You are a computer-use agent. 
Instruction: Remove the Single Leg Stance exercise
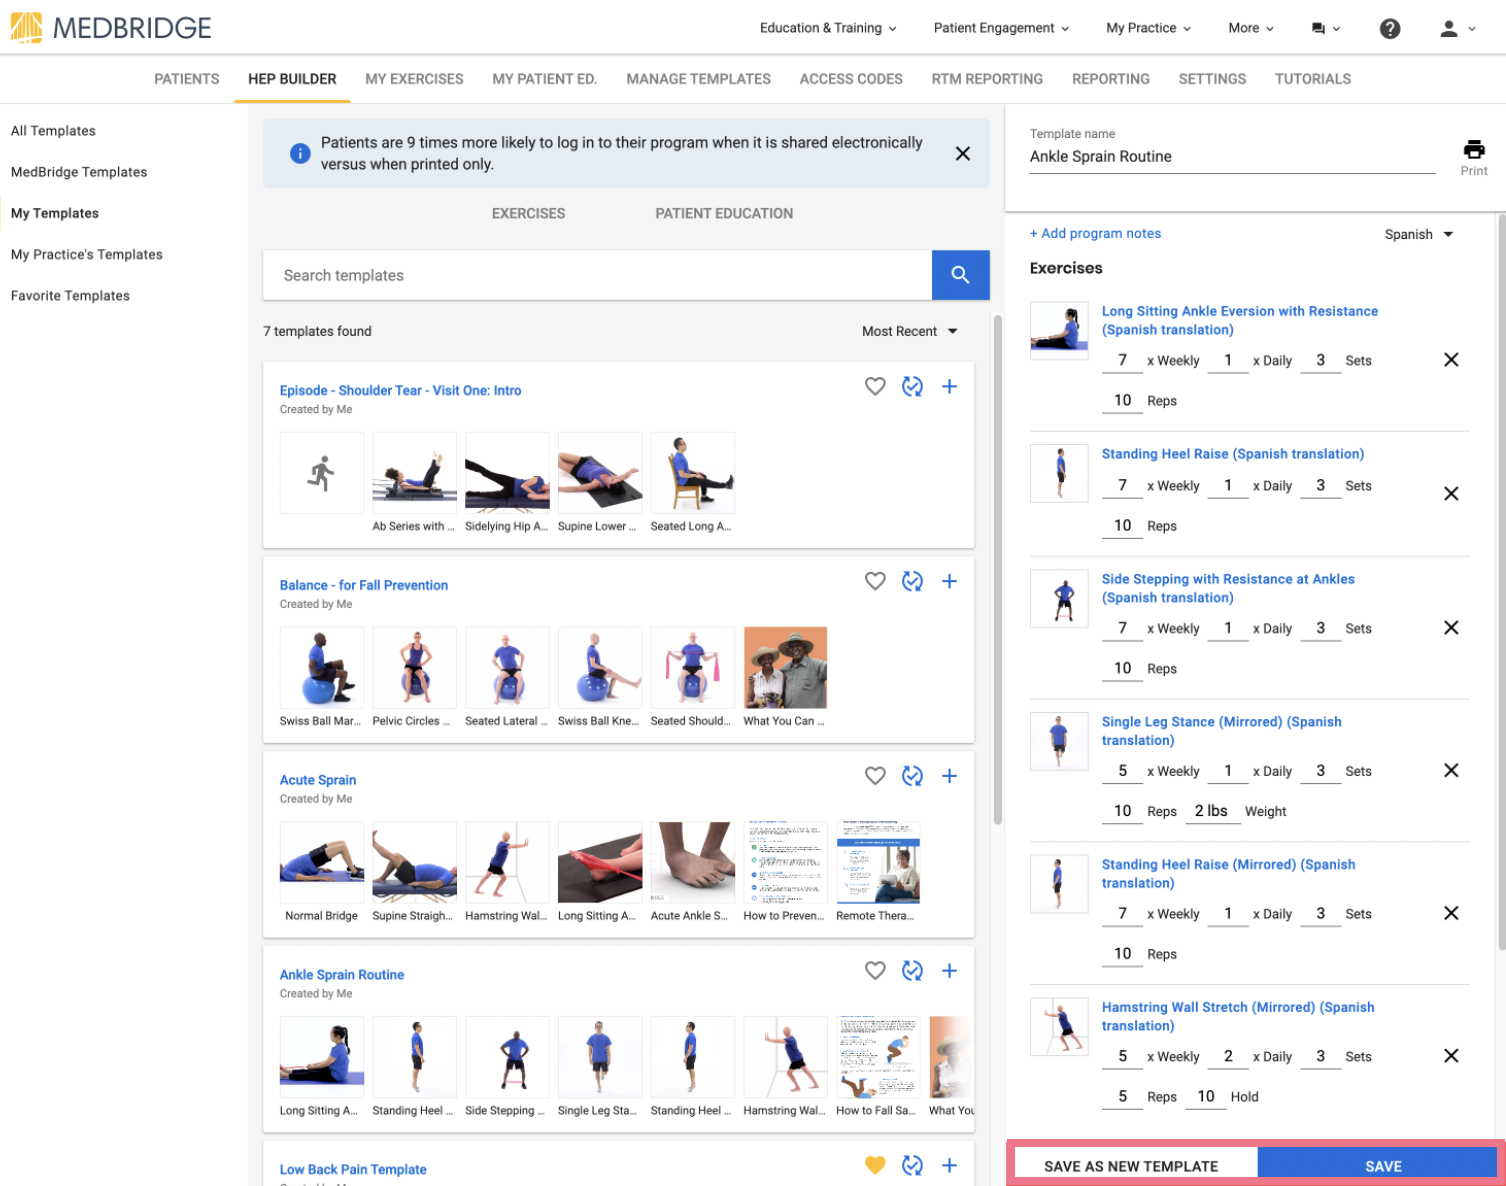tap(1451, 770)
